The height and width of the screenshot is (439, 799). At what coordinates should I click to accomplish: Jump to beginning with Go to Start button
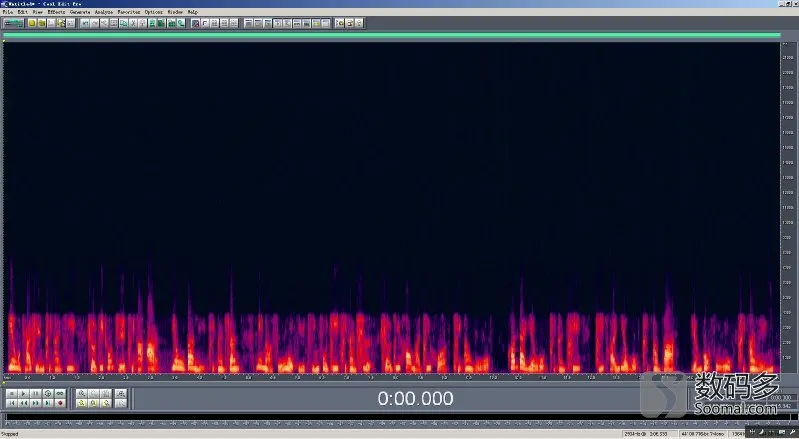12,403
